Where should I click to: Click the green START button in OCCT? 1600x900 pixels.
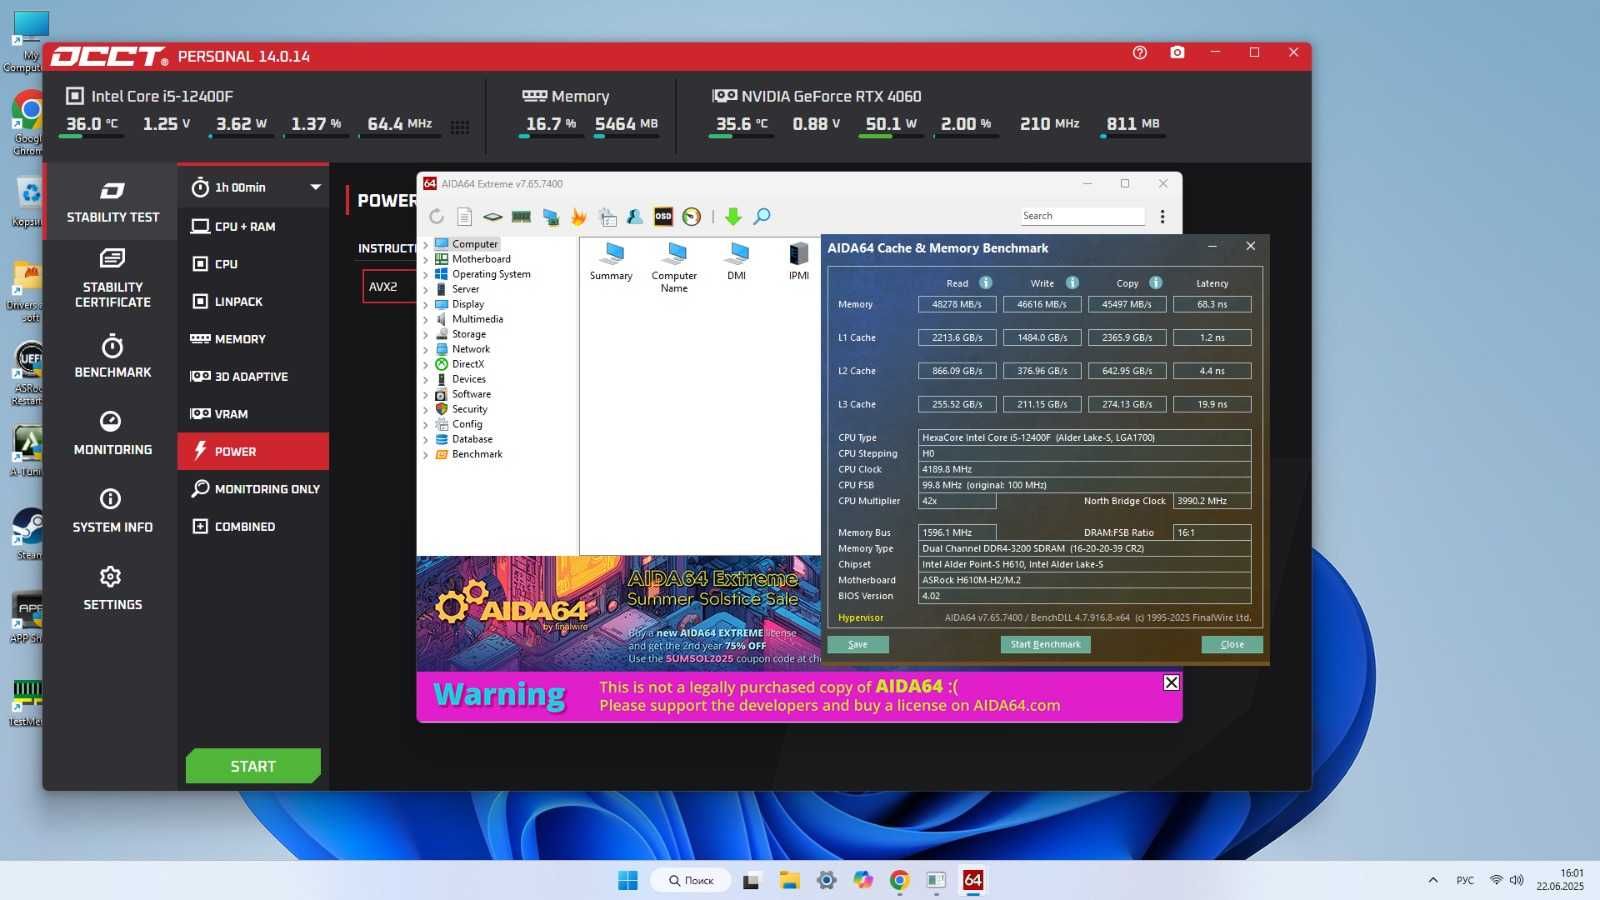coord(253,766)
